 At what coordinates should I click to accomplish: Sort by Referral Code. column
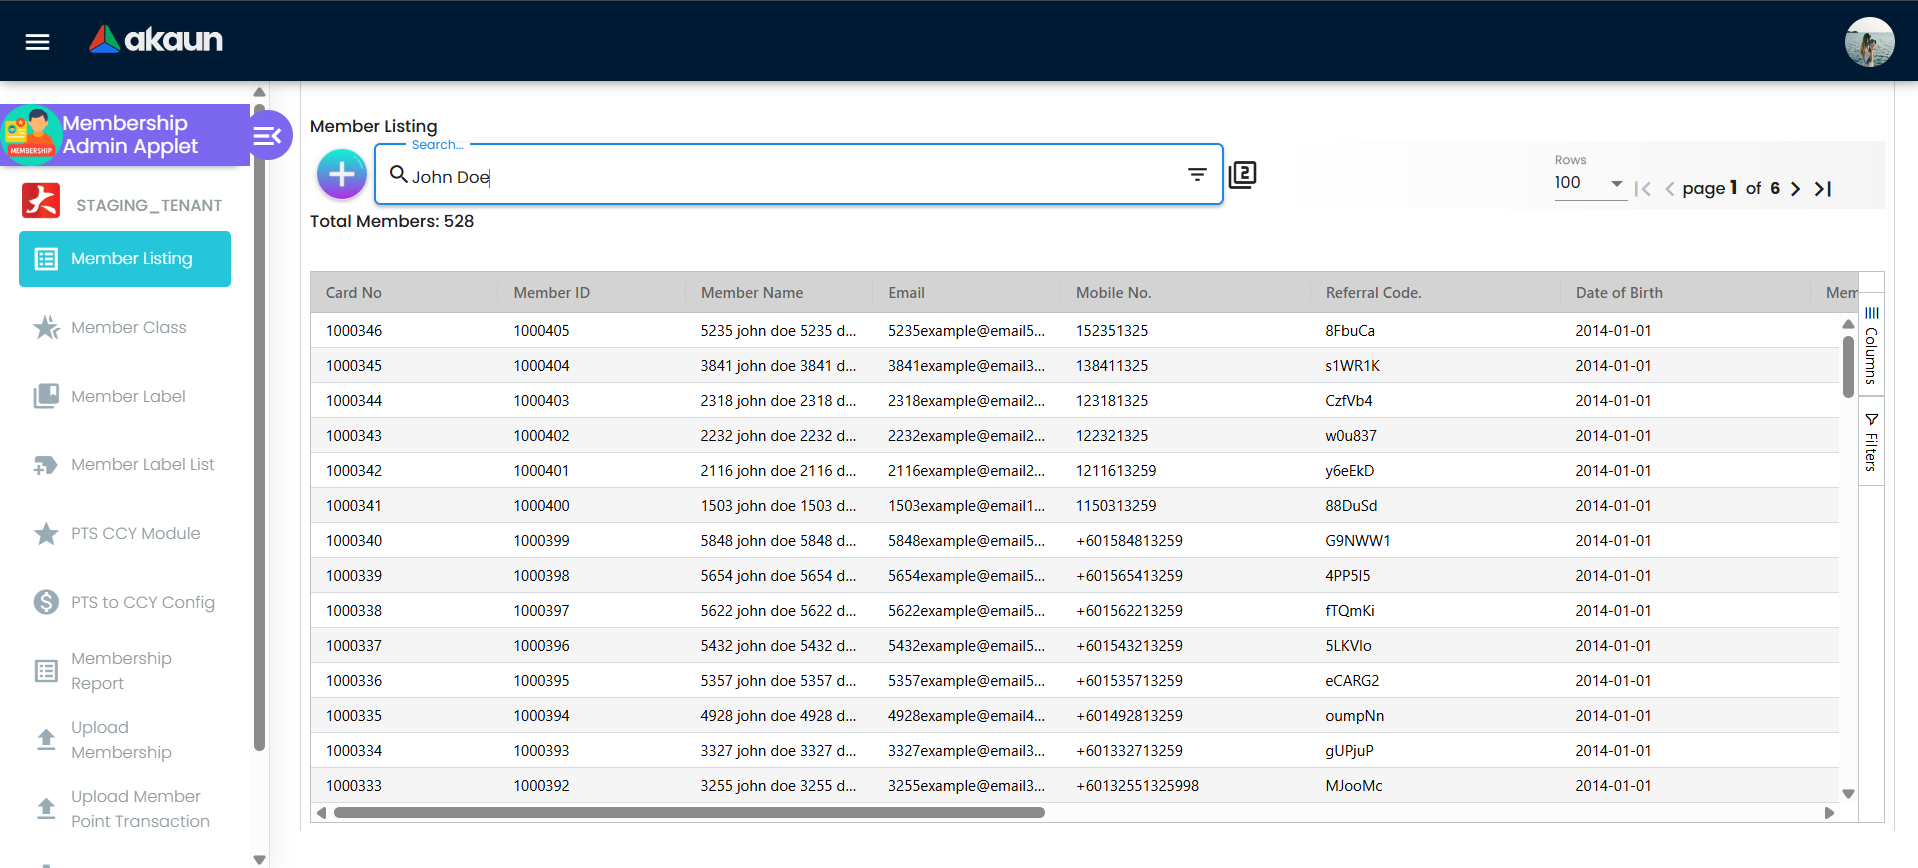pyautogui.click(x=1373, y=293)
